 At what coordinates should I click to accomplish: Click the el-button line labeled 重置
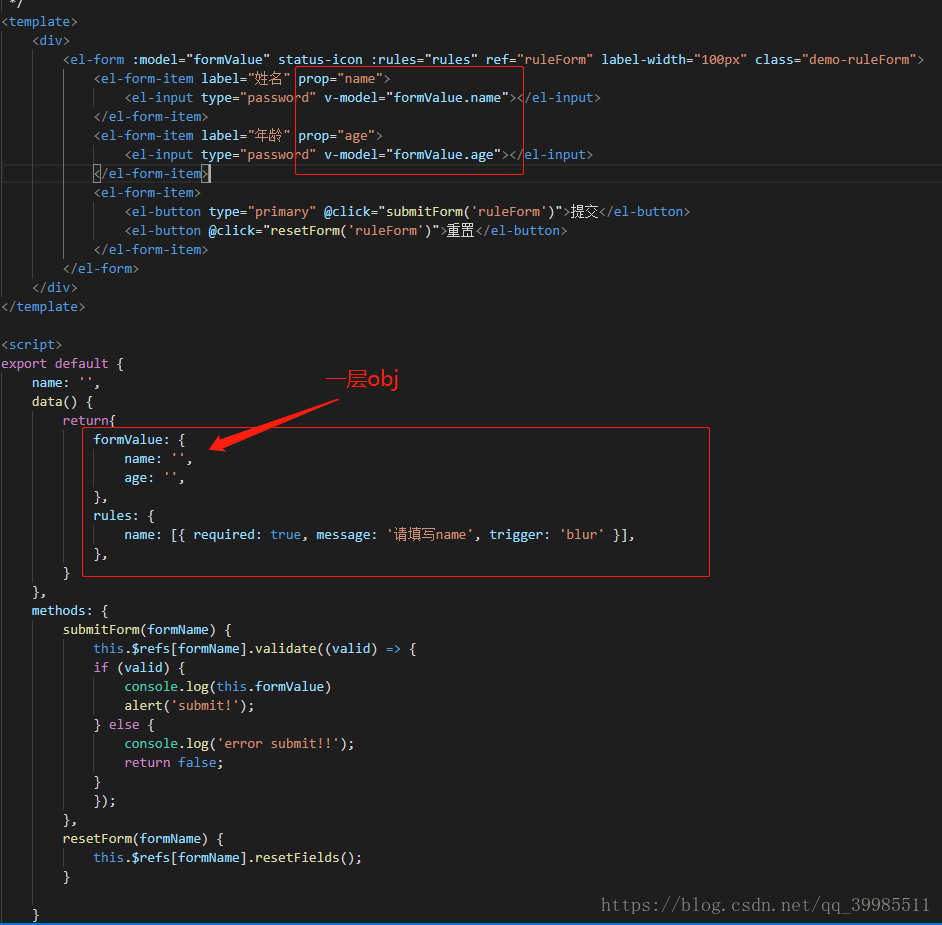[345, 231]
